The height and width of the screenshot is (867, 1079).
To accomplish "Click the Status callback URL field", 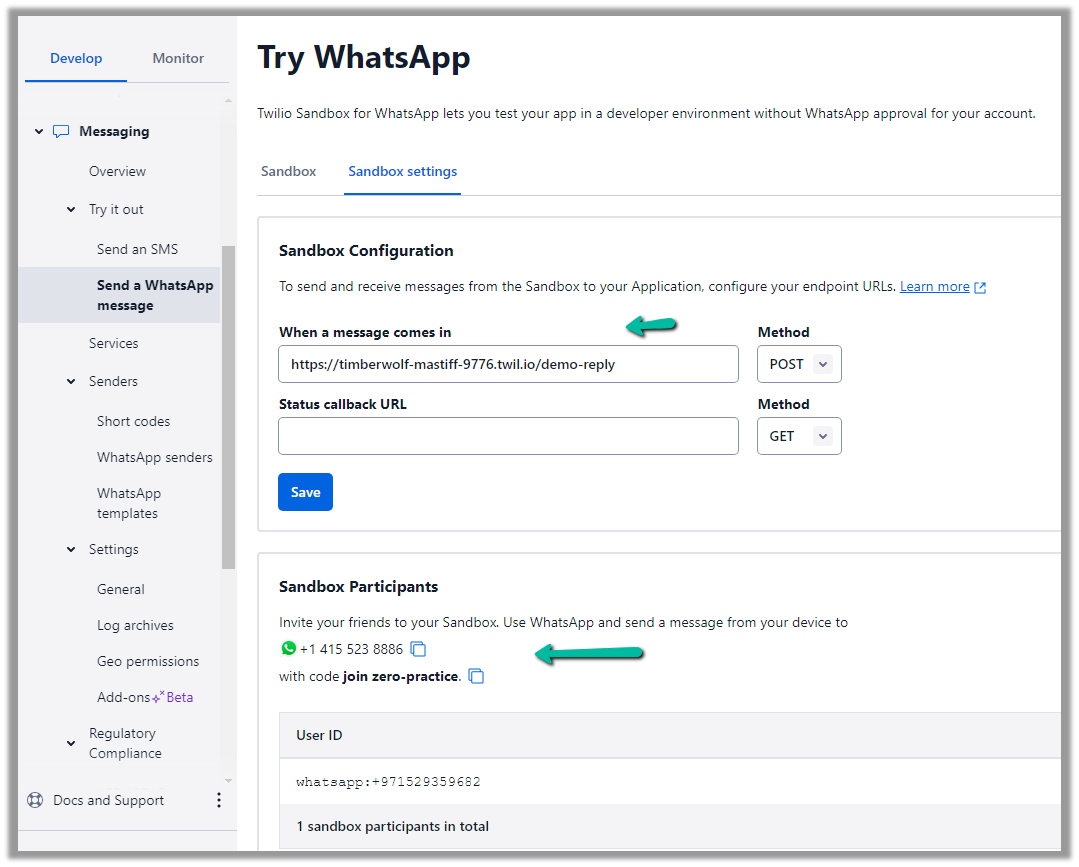I will [x=508, y=436].
